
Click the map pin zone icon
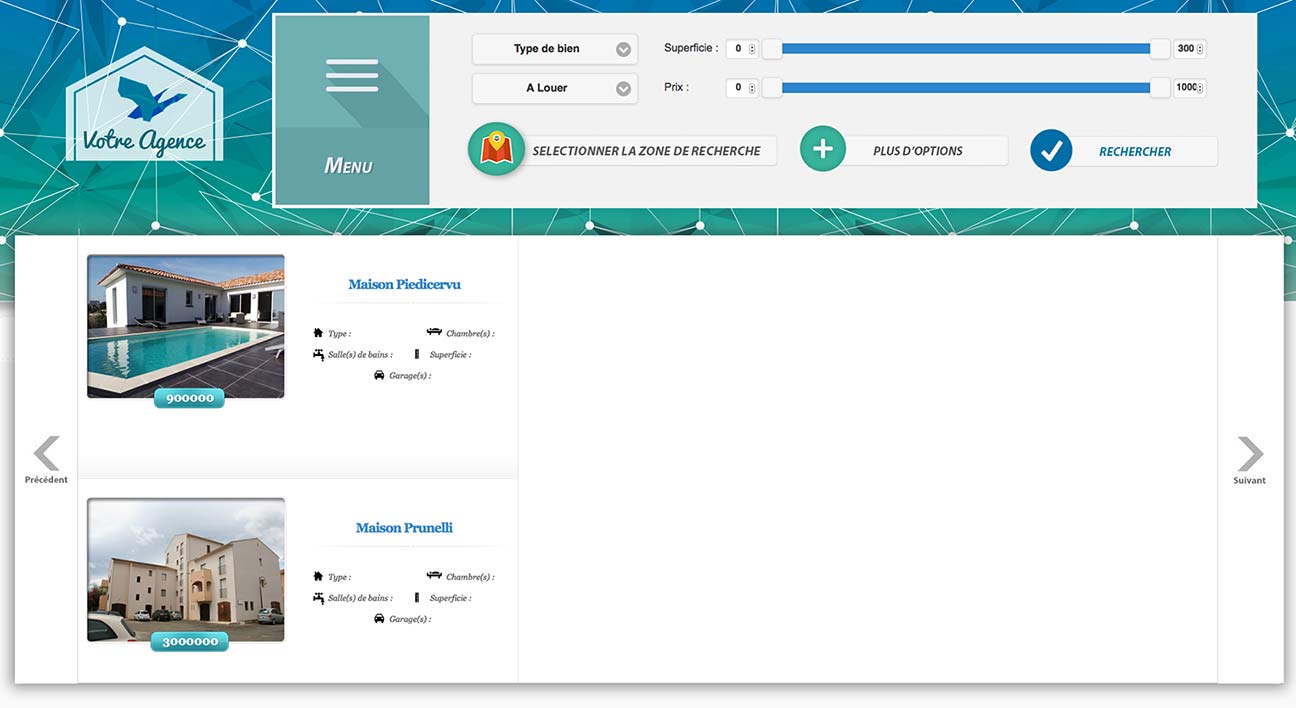pos(496,150)
